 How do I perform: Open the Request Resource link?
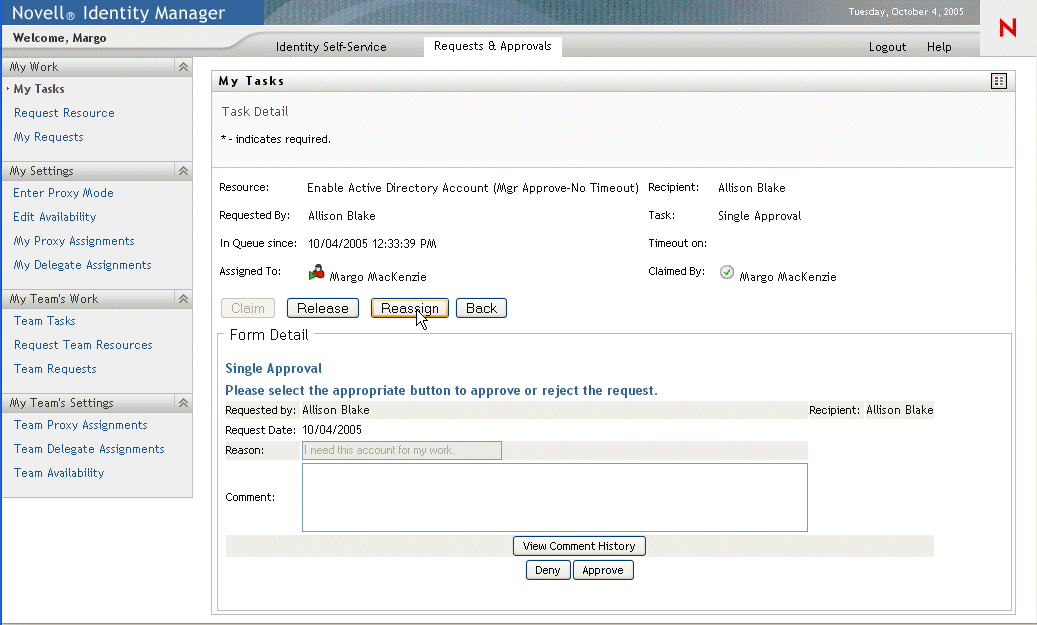[64, 113]
